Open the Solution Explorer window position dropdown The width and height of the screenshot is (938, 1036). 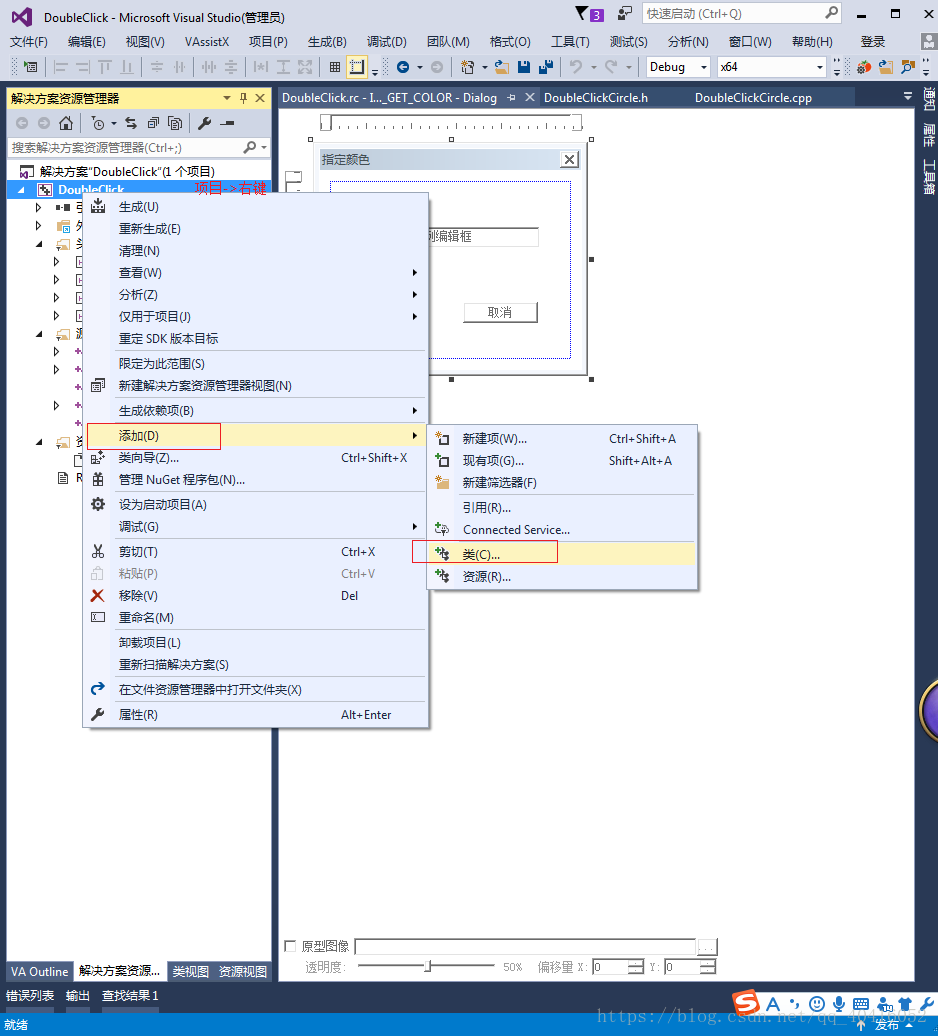pos(227,98)
